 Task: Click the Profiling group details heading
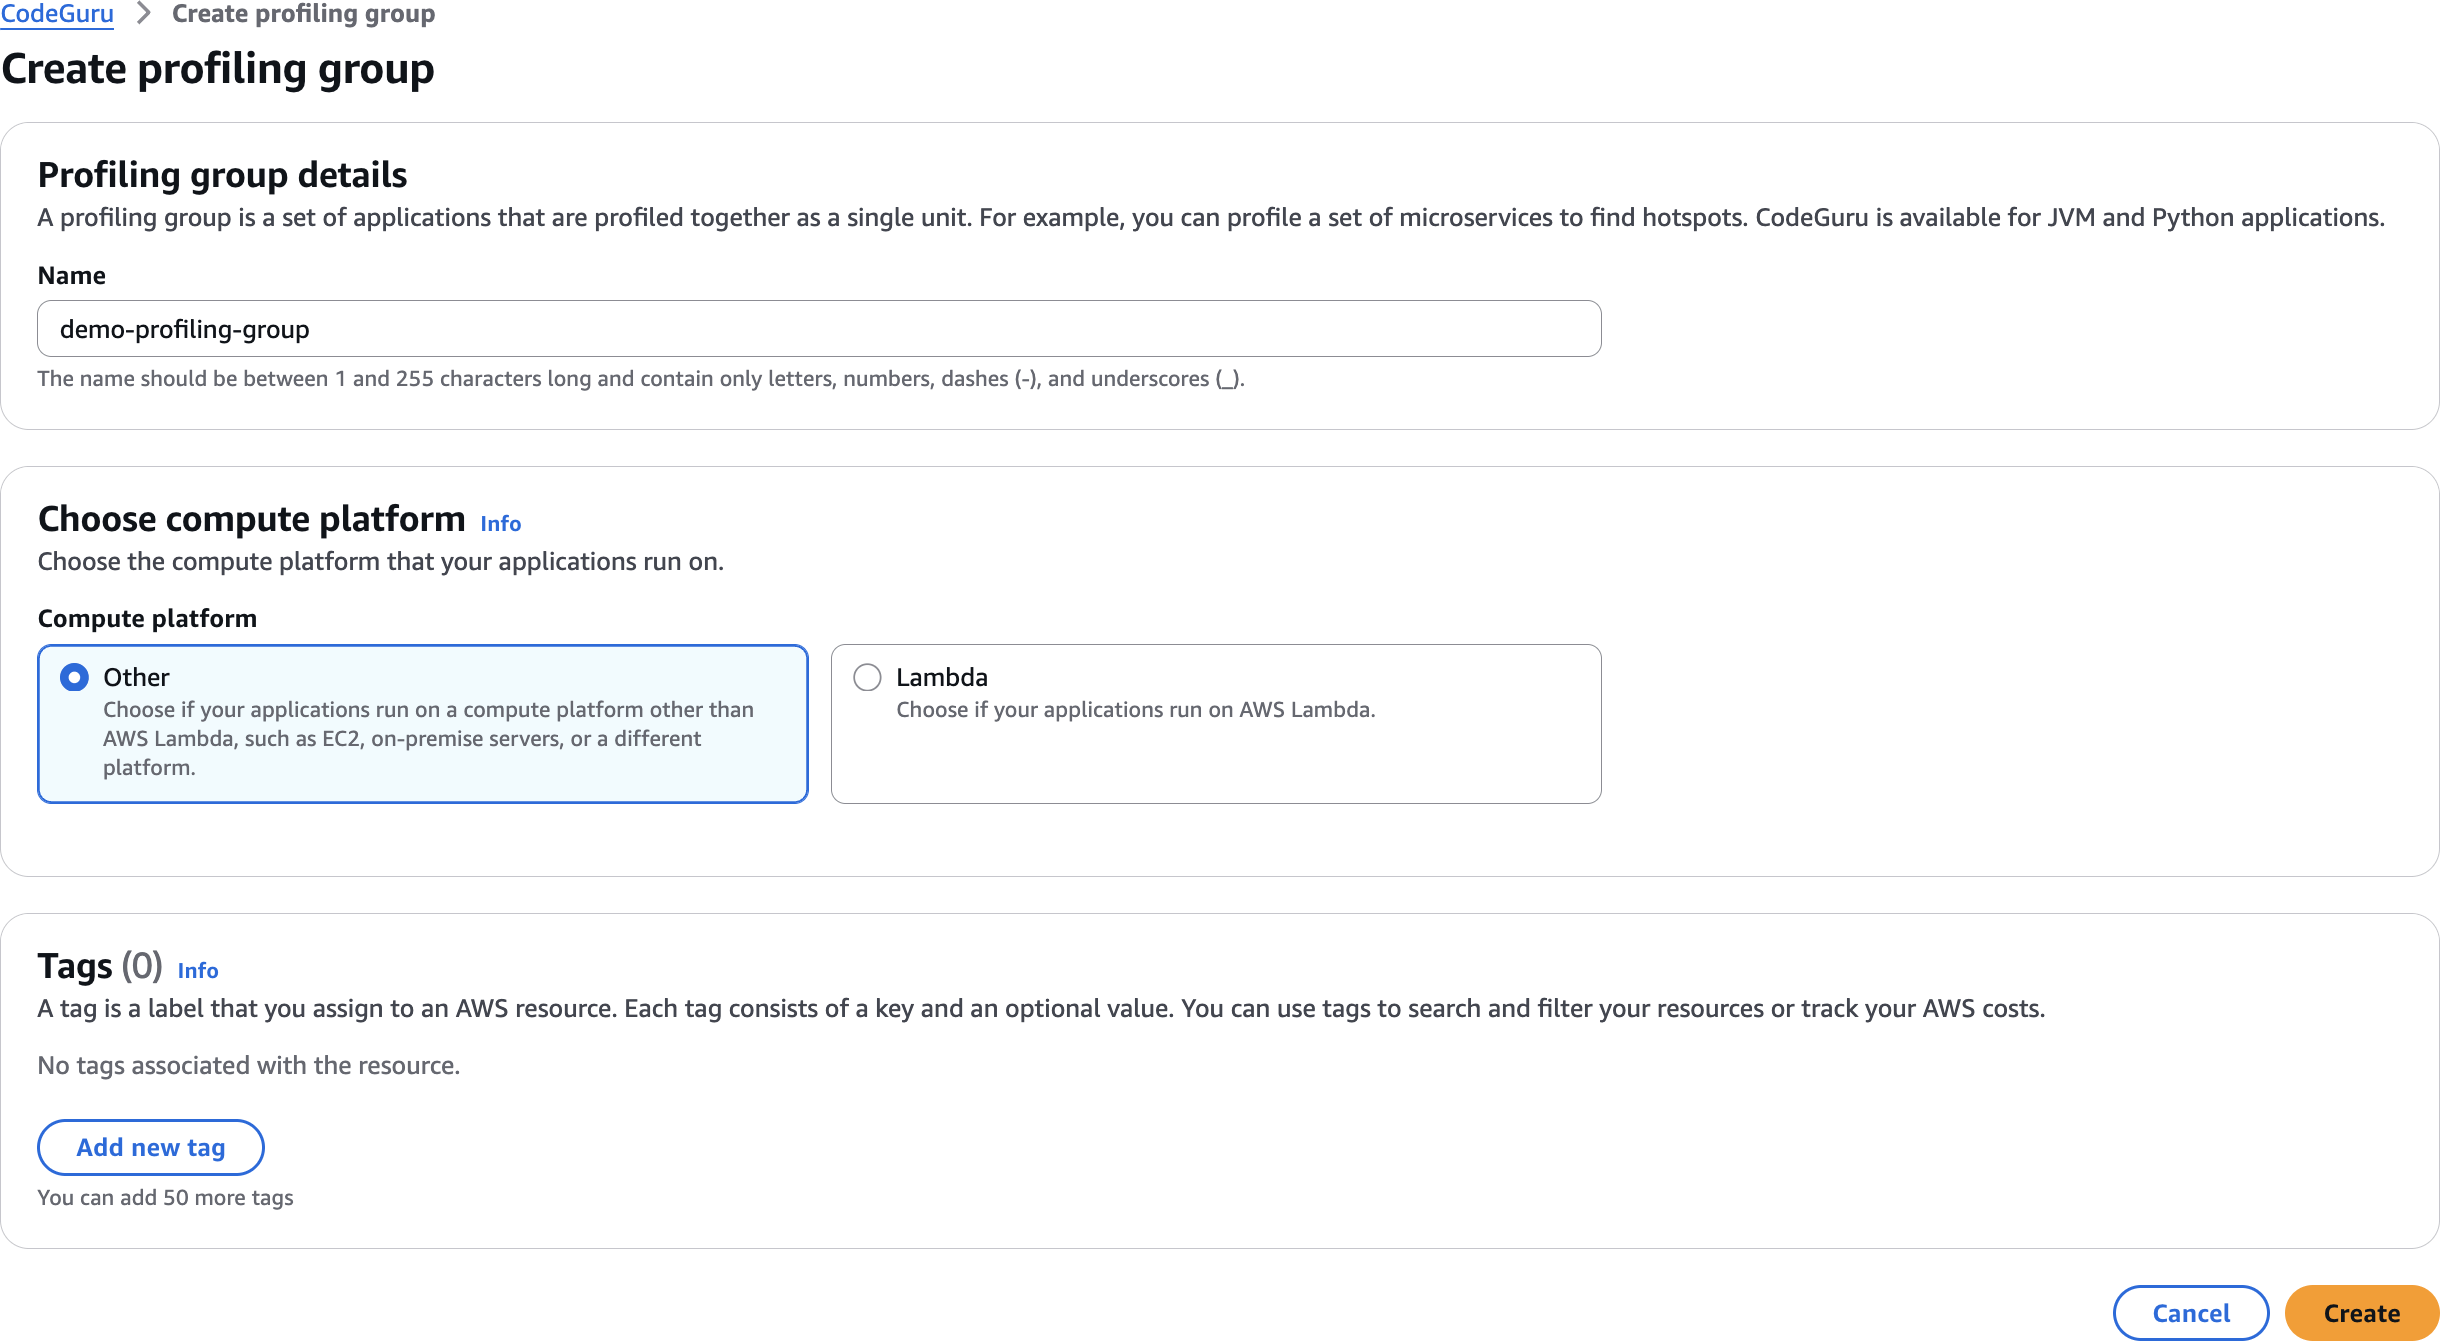[222, 175]
